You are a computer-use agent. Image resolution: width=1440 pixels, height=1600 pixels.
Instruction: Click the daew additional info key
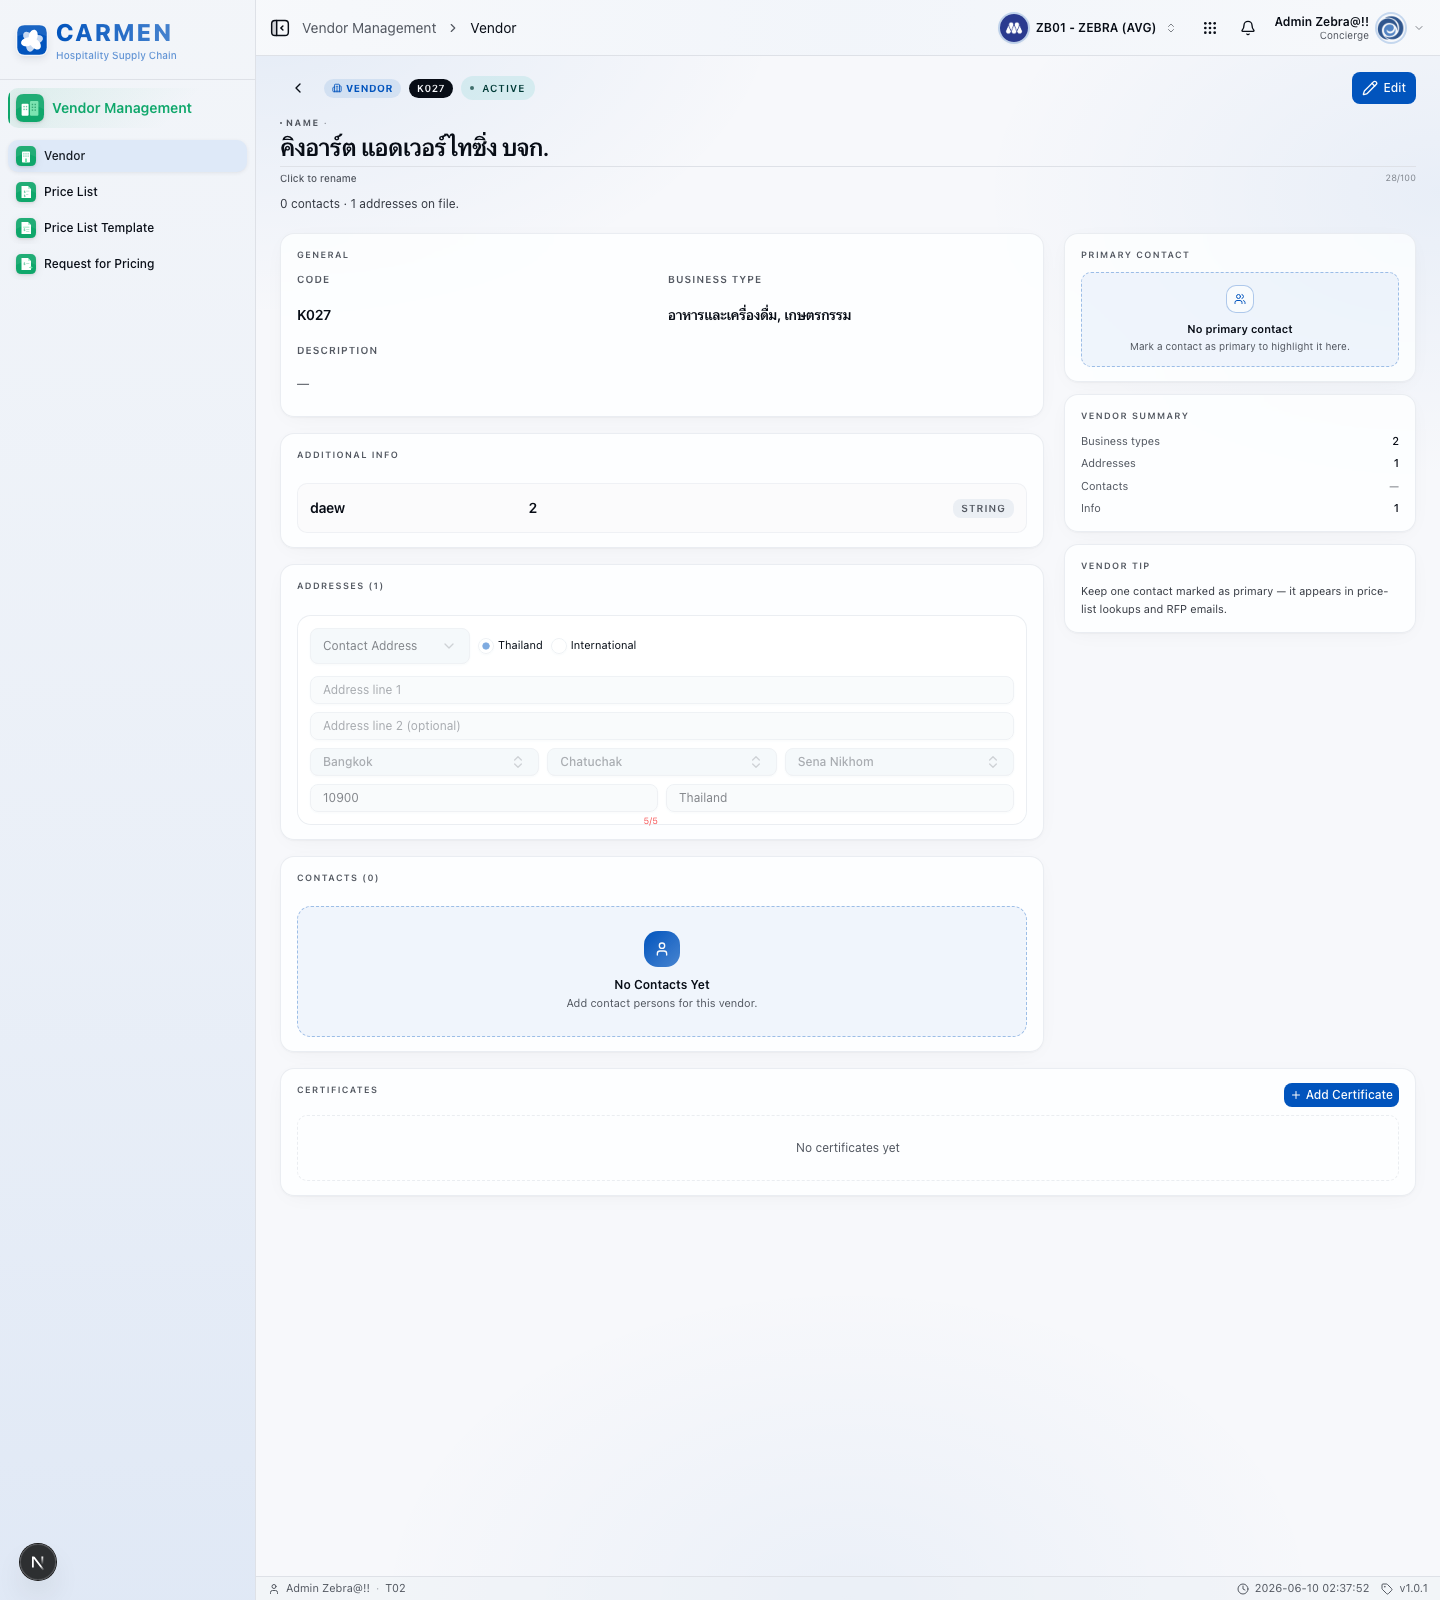coord(327,508)
